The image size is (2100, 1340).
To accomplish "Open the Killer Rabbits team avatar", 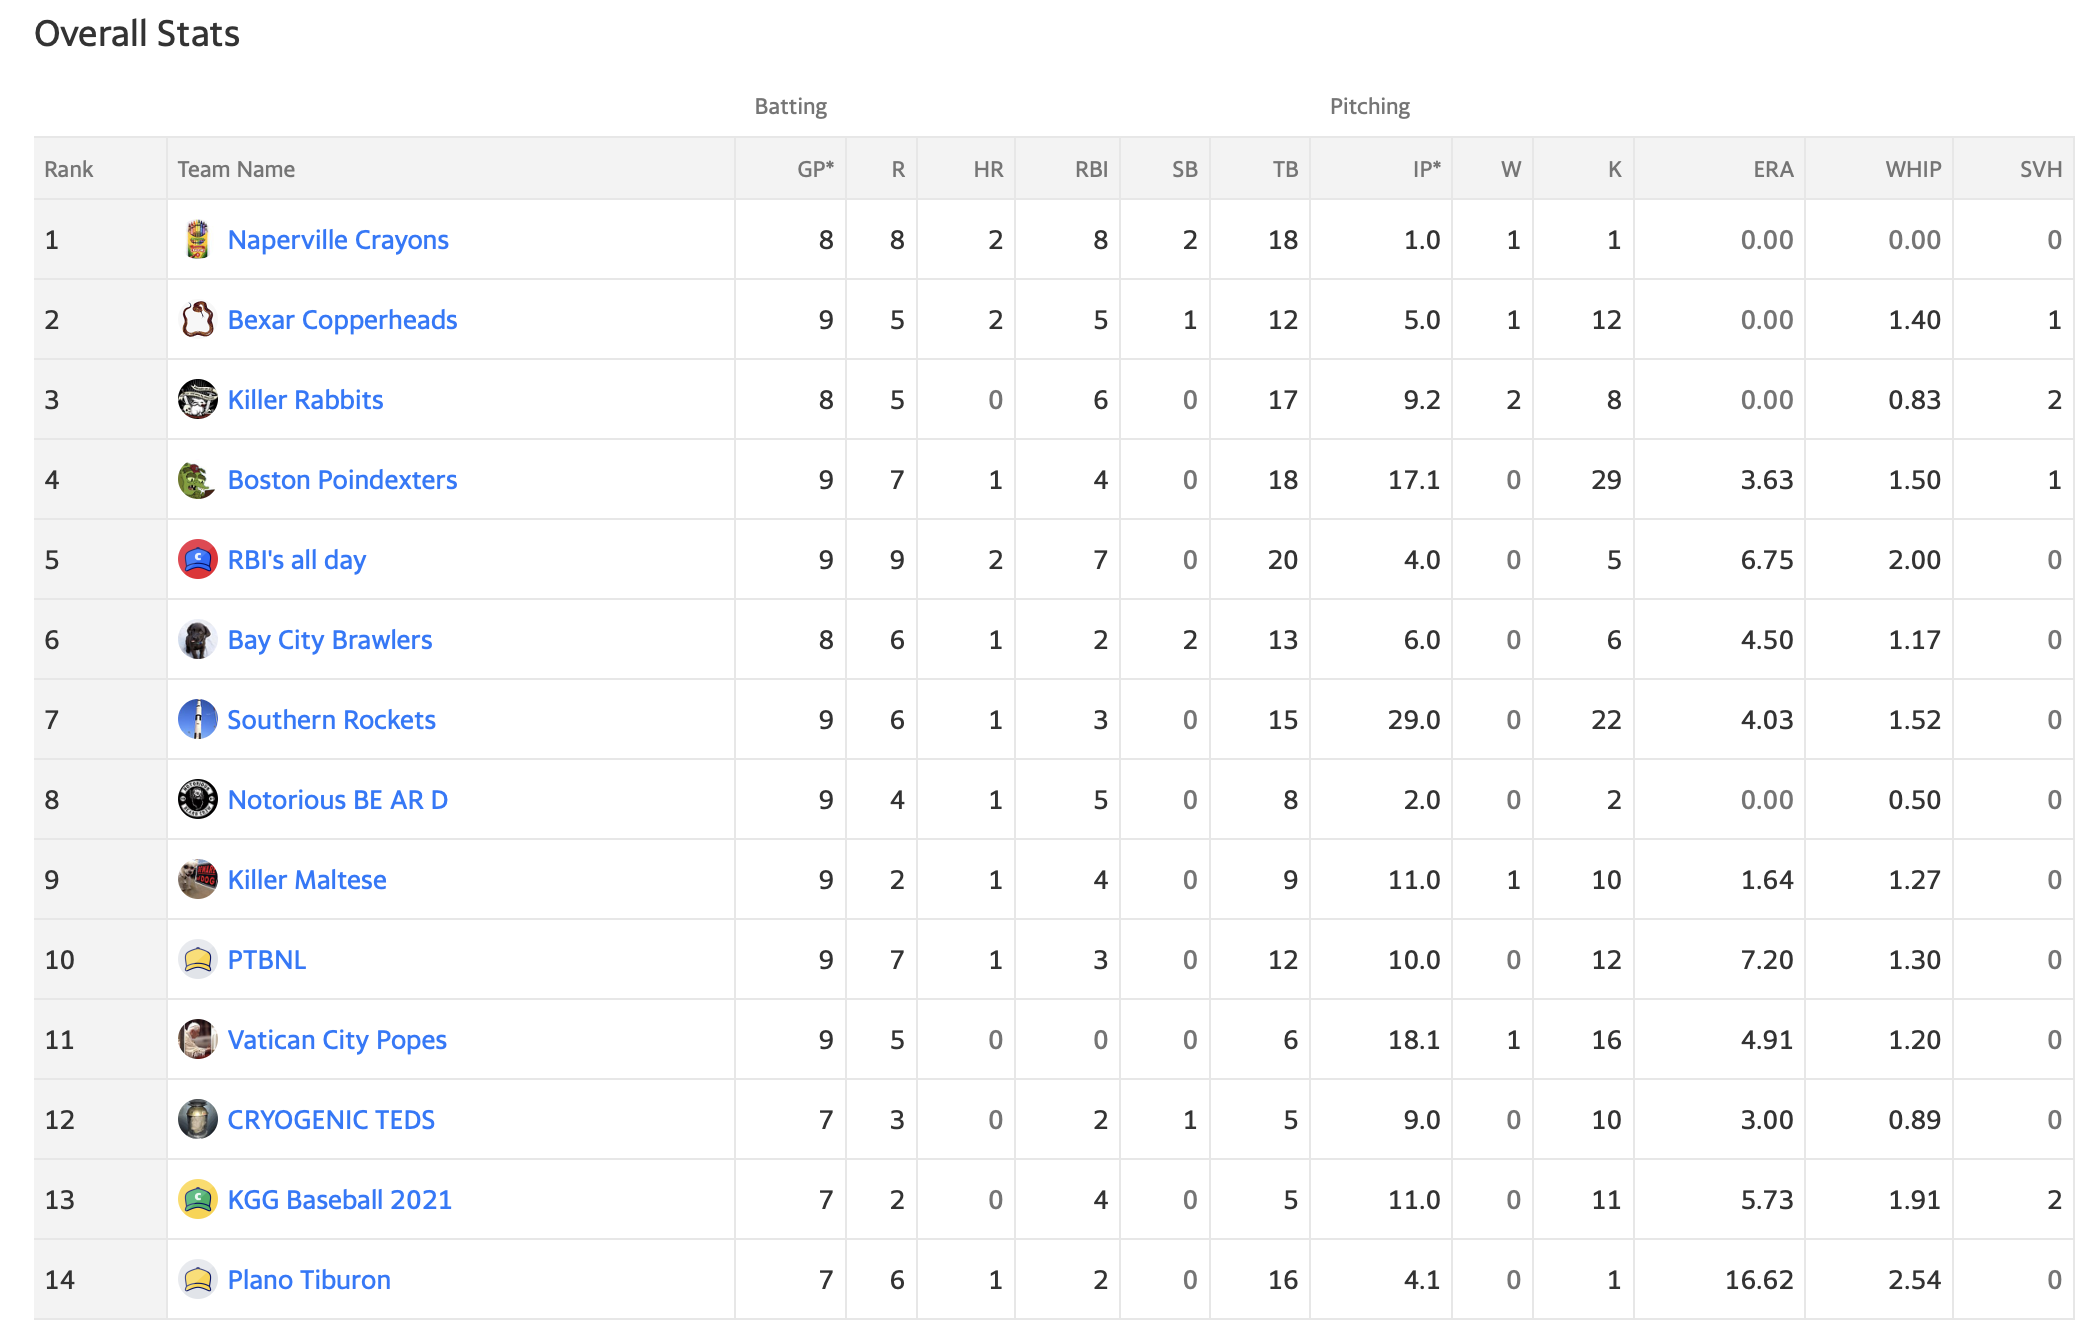I will [x=198, y=399].
